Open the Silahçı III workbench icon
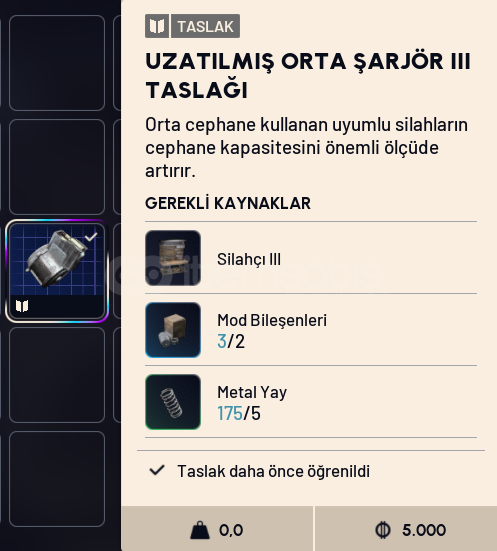 173,258
